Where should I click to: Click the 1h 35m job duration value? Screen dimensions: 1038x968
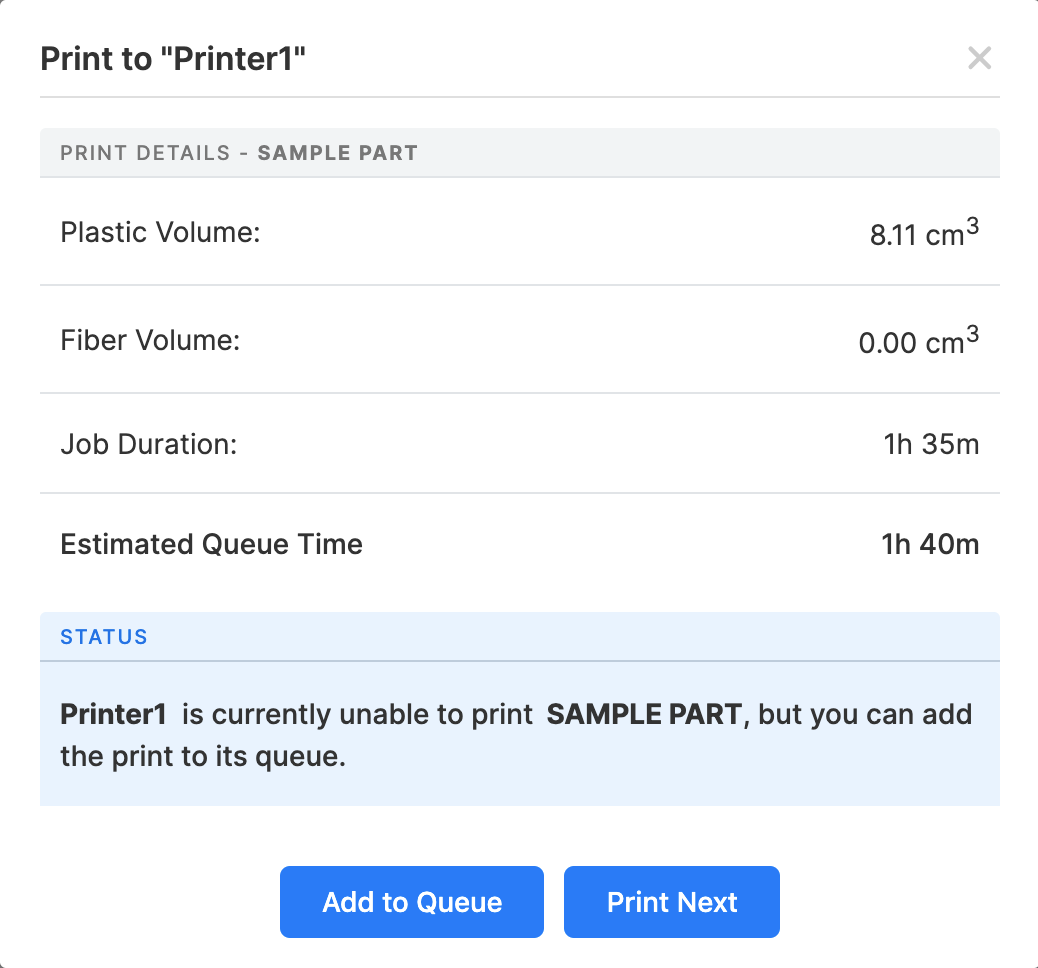tap(930, 444)
